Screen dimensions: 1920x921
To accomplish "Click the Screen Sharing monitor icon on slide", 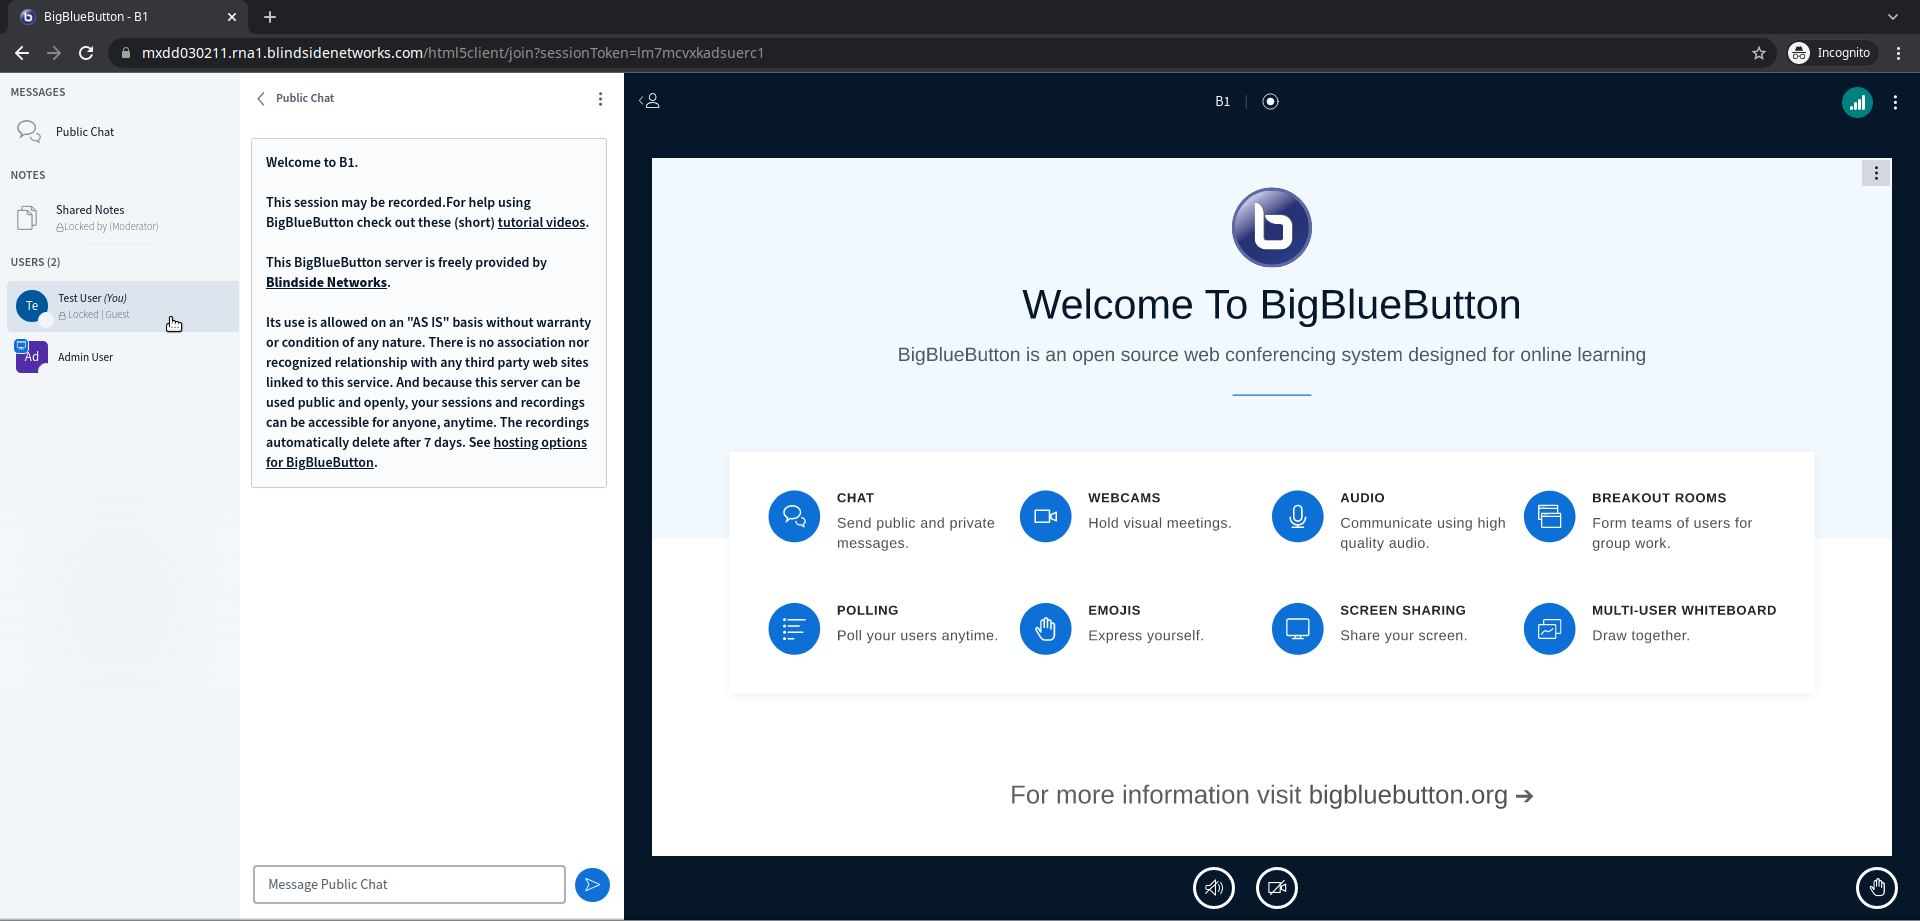I will click(1297, 629).
